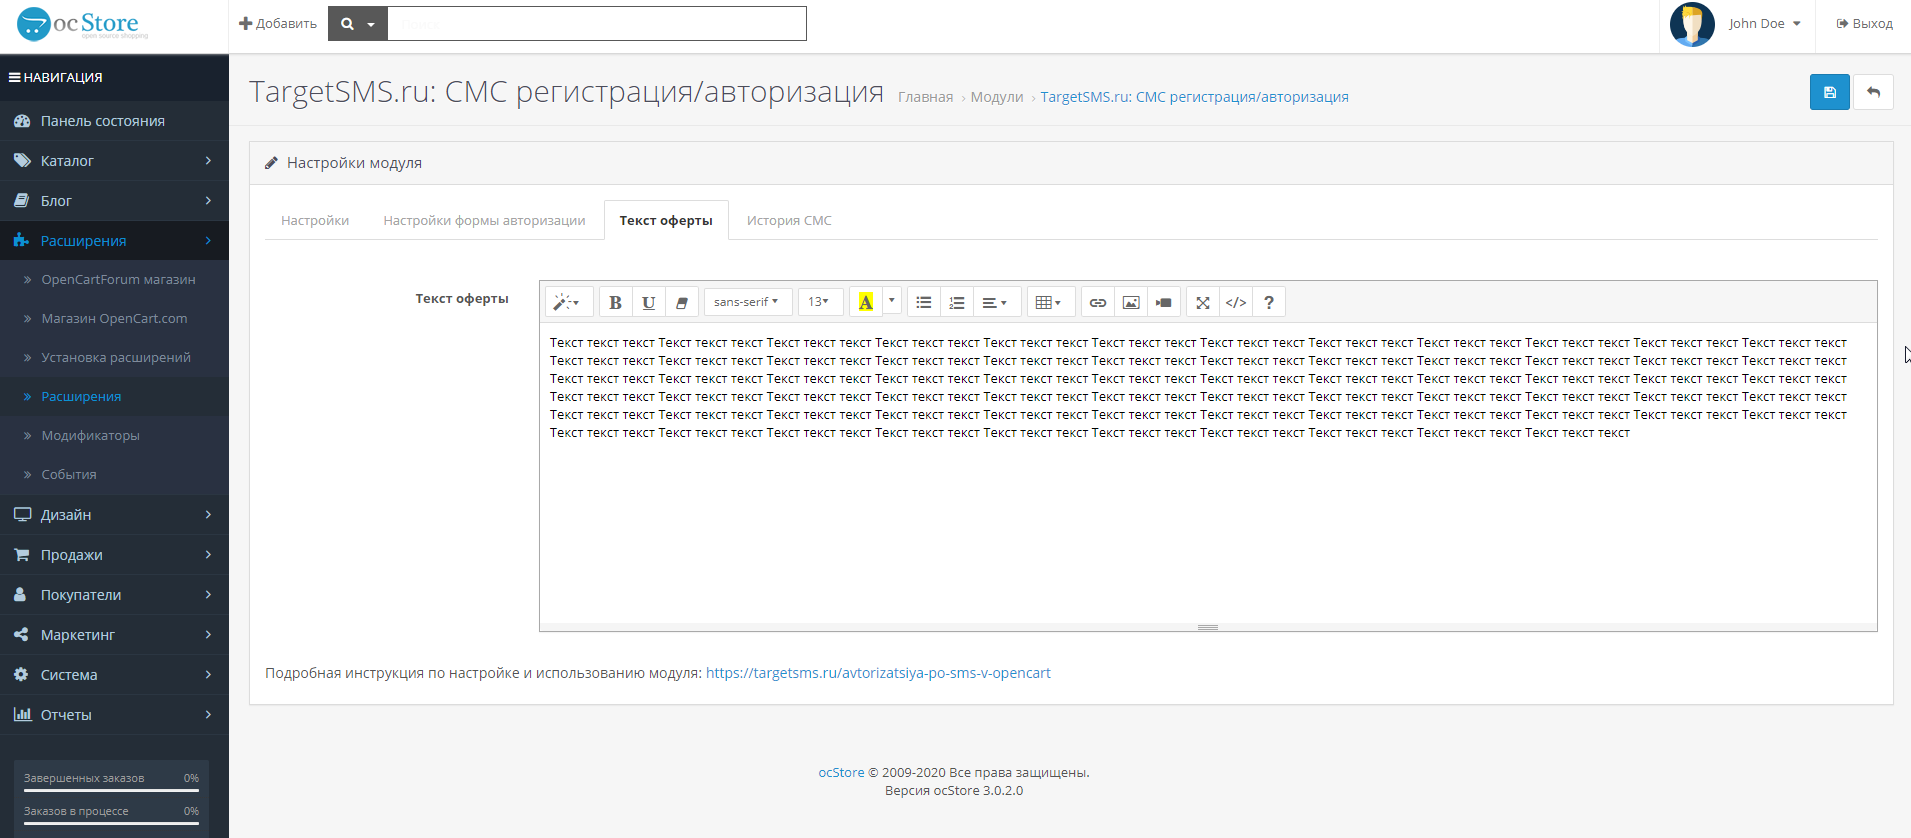The height and width of the screenshot is (838, 1911).
Task: Expand the Покупатели menu
Action: pos(114,595)
